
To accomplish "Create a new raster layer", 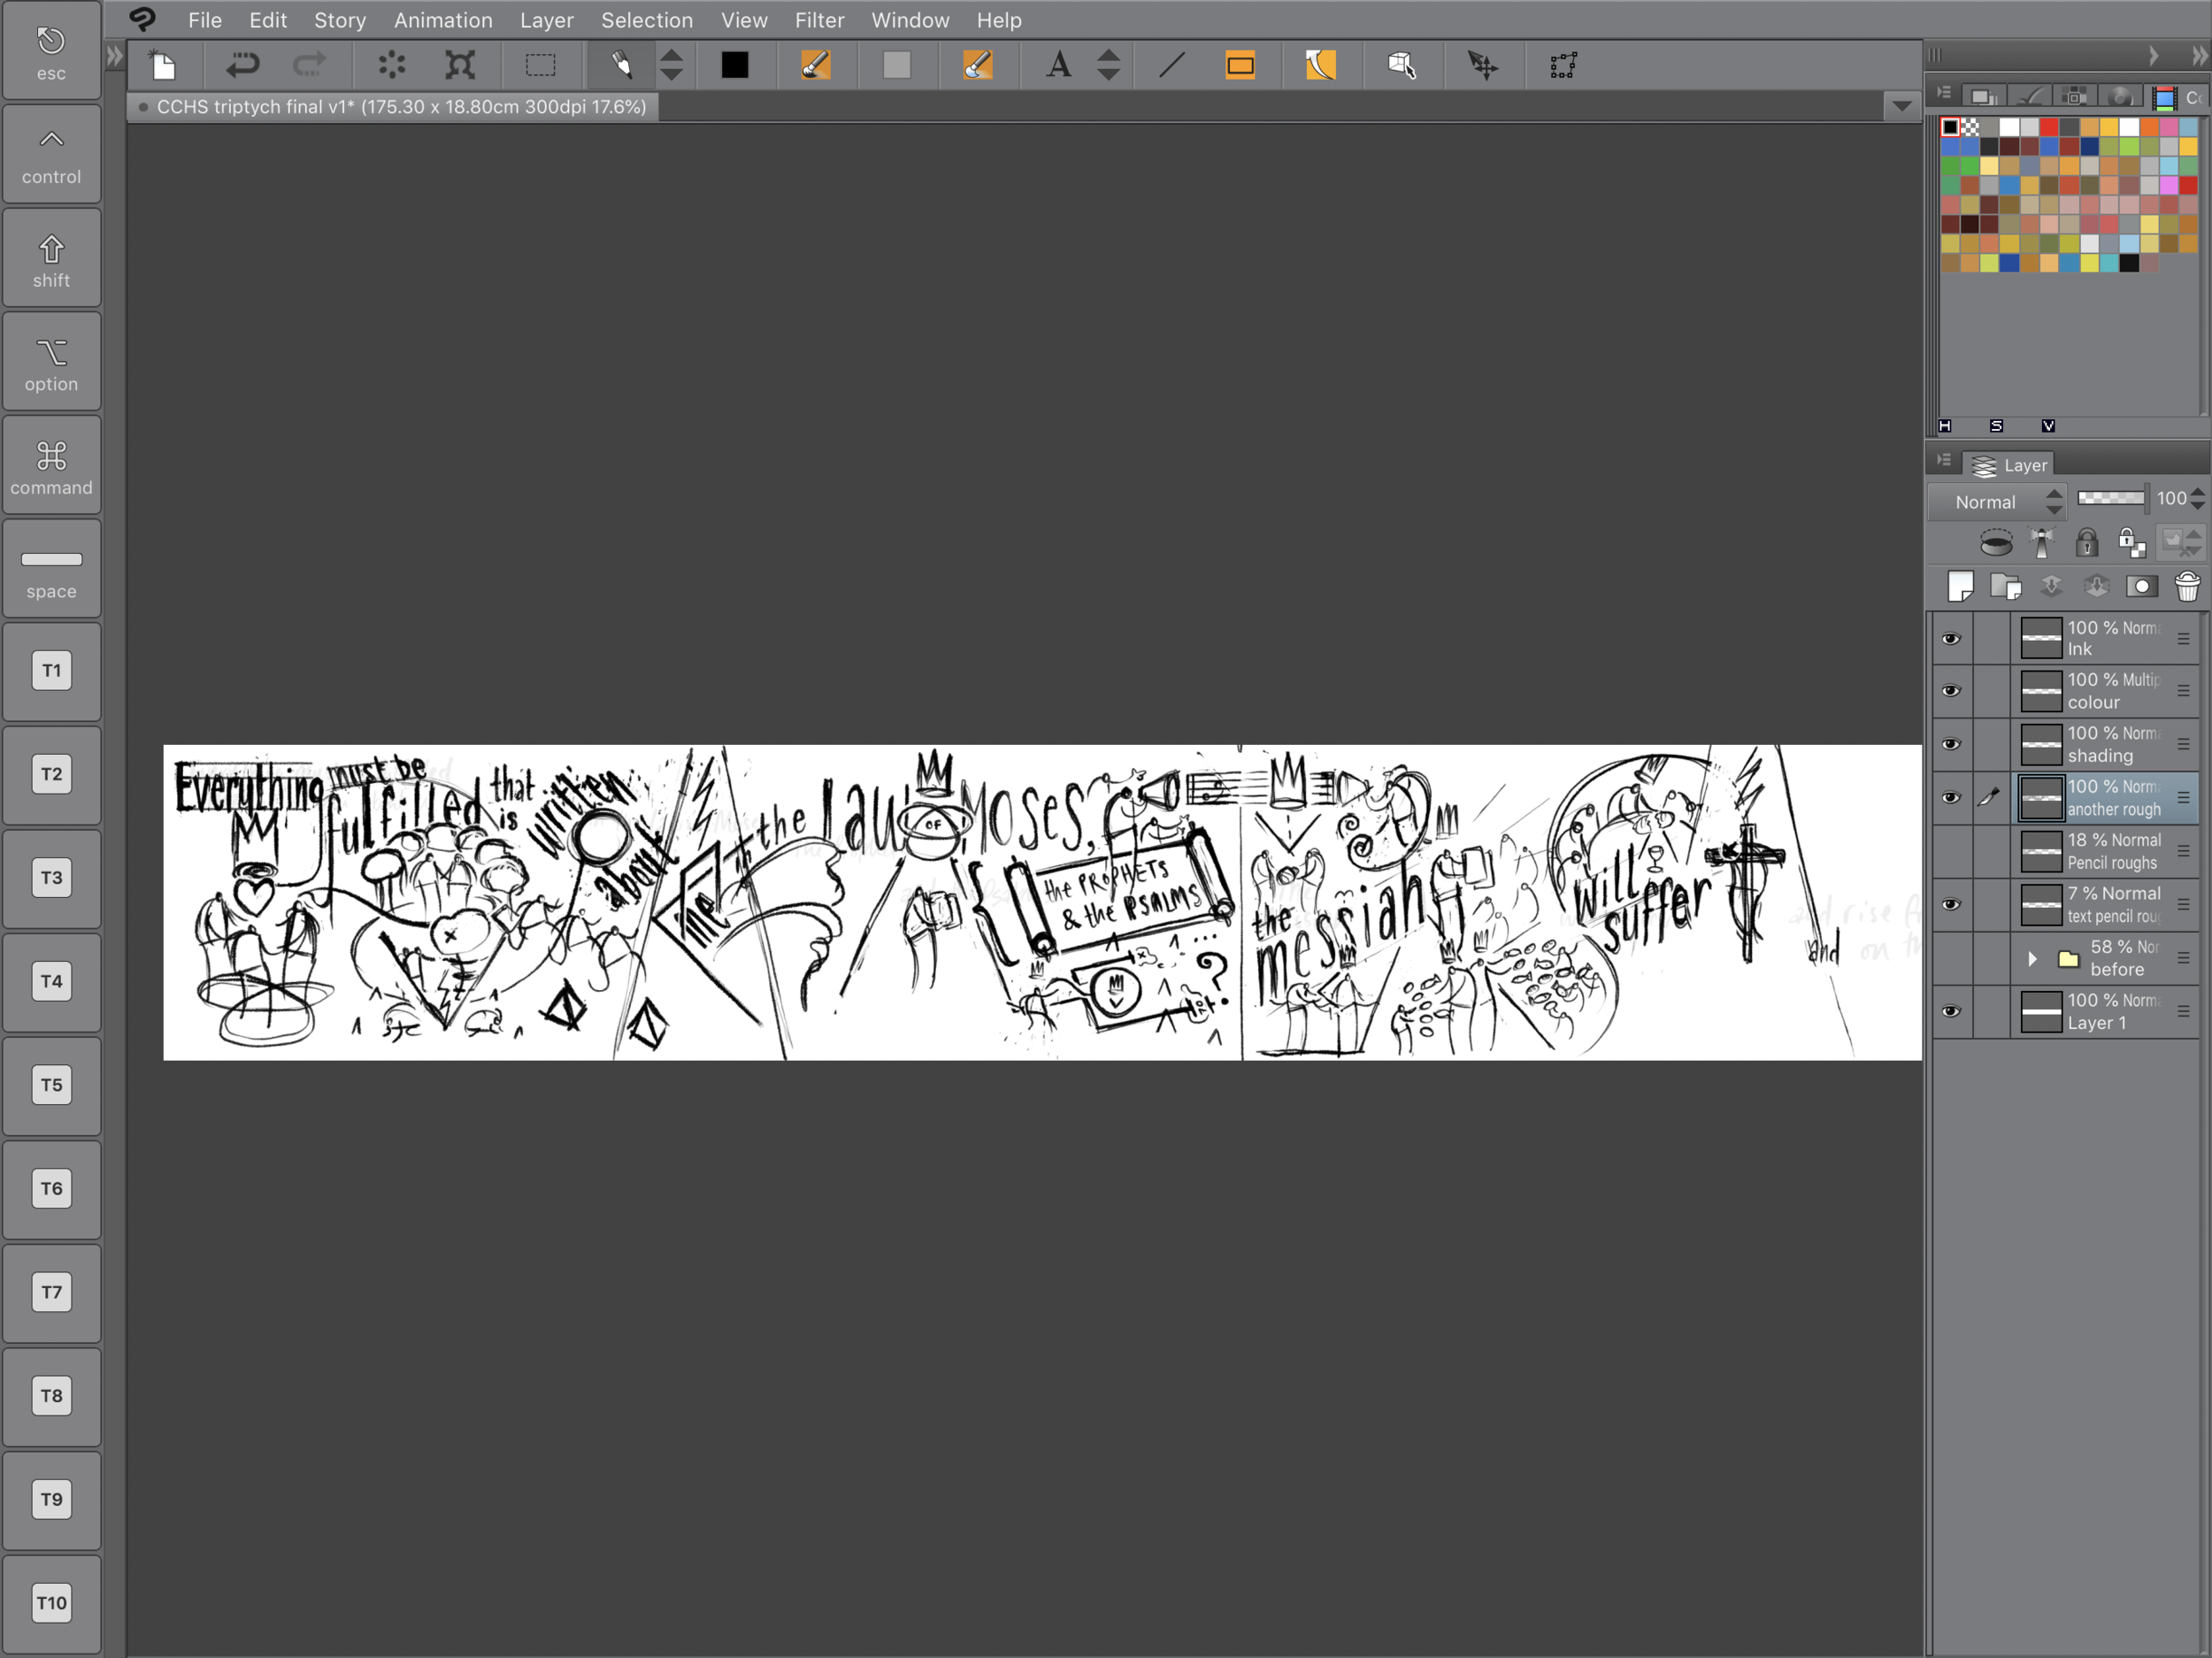I will click(x=1961, y=587).
